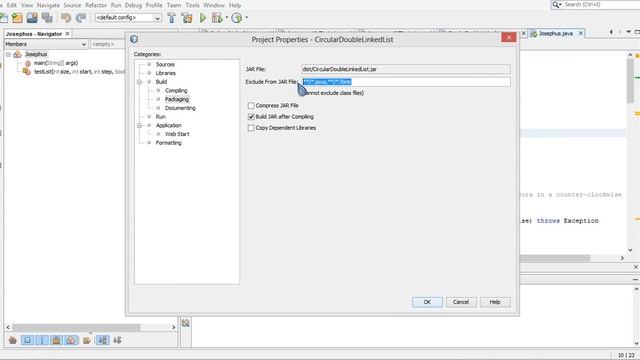The height and width of the screenshot is (360, 640).
Task: Enable Copy Dependent Libraries checkbox
Action: (x=251, y=128)
